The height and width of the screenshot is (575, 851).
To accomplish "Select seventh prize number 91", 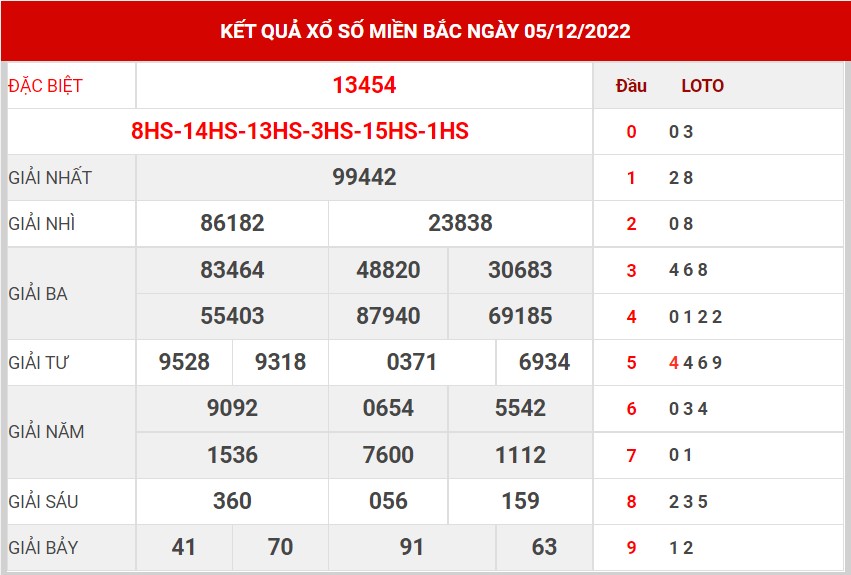I will click(412, 547).
